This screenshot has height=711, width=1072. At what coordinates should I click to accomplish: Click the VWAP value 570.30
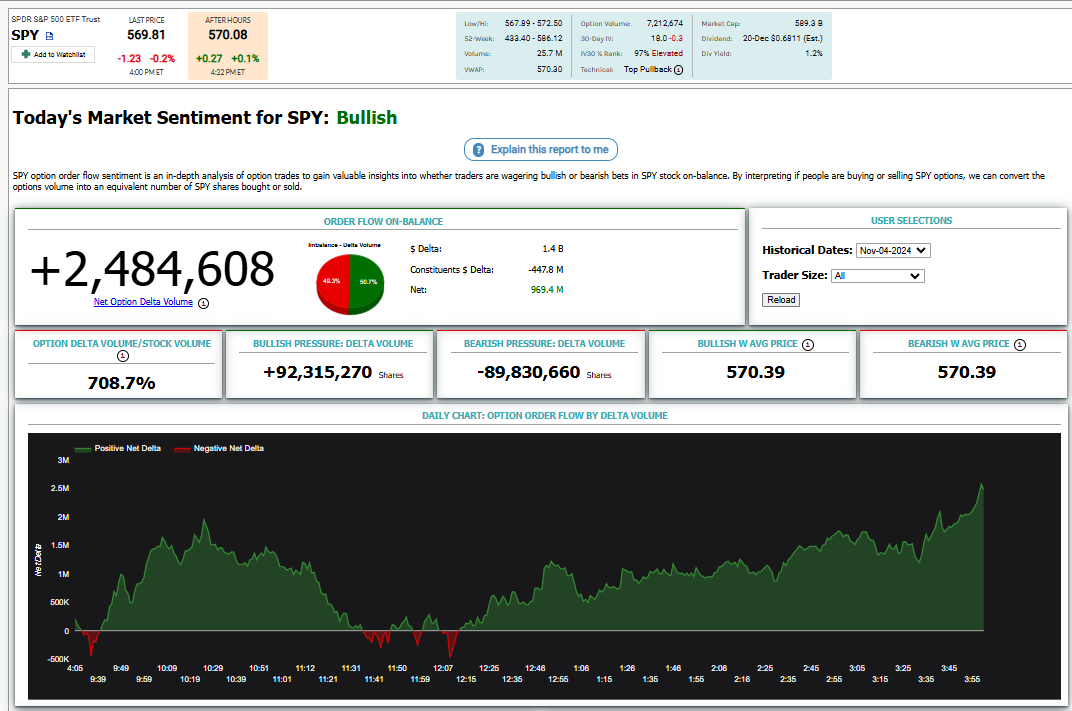pos(550,70)
